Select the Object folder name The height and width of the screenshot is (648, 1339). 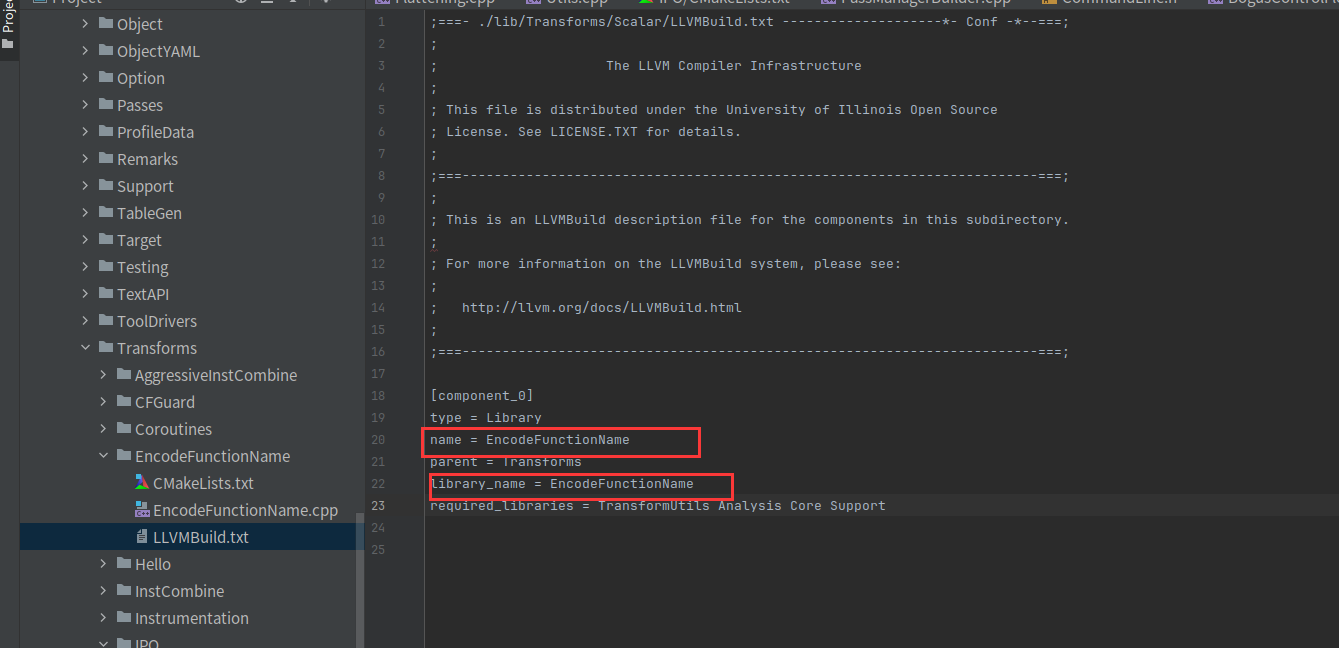(x=140, y=24)
